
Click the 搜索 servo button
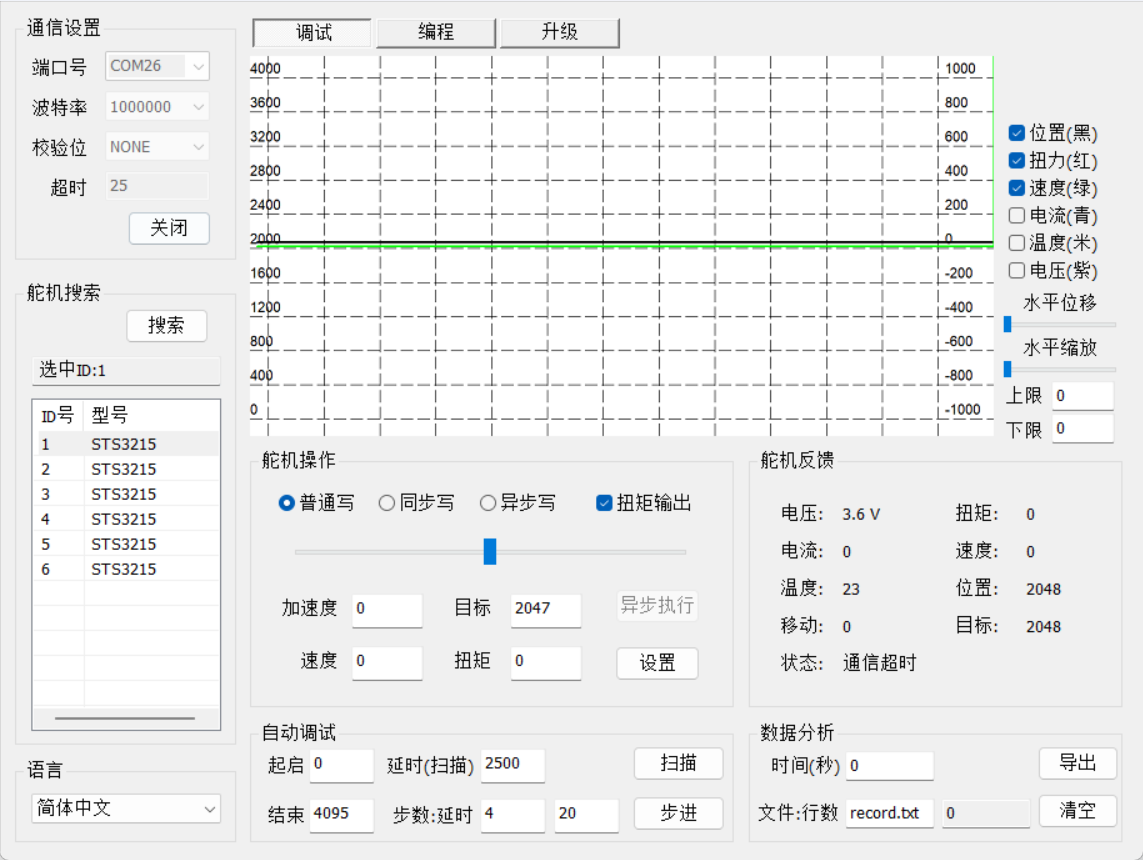[x=167, y=326]
